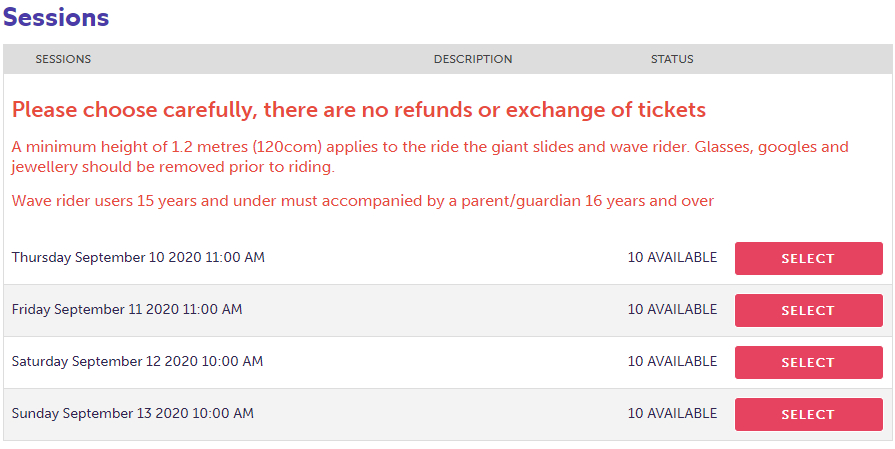This screenshot has width=895, height=449.
Task: Click the Friday September 11 2020 date text
Action: pyautogui.click(x=127, y=310)
